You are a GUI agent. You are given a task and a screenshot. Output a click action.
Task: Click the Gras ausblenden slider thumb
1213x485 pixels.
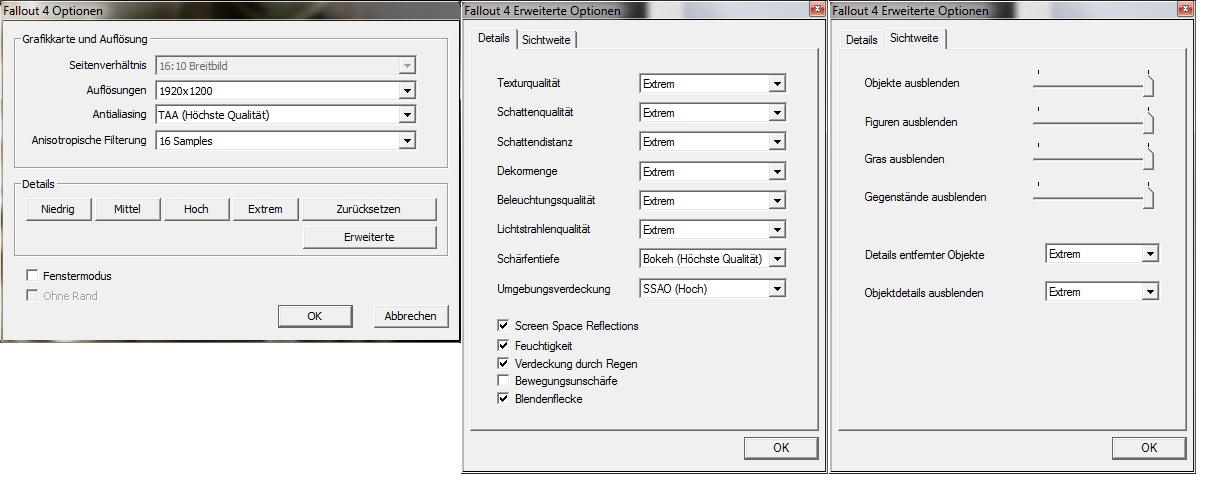[x=1149, y=160]
